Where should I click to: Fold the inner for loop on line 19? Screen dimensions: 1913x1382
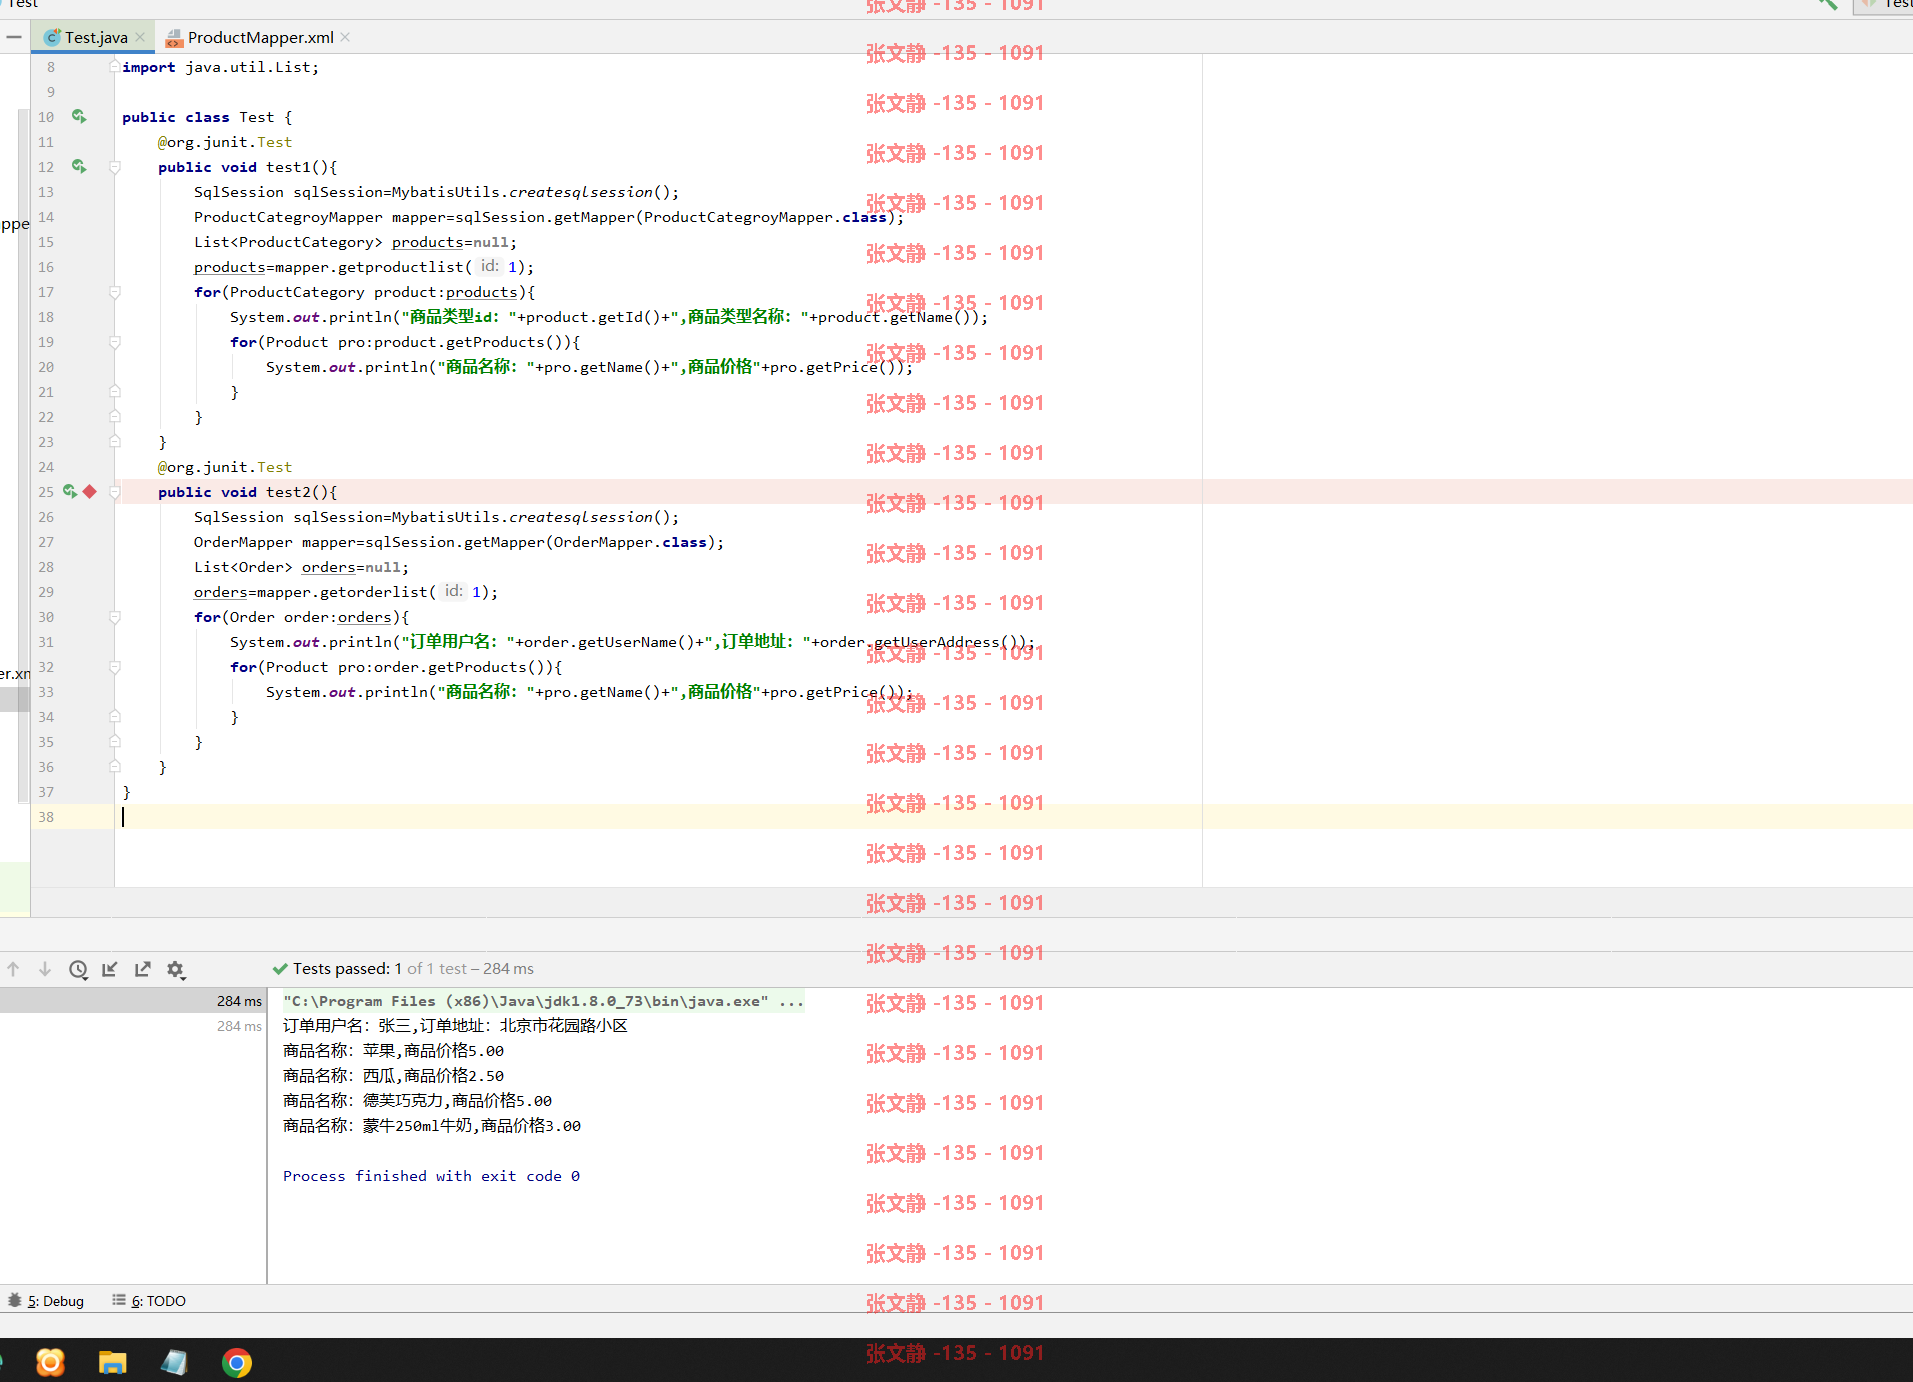tap(115, 342)
